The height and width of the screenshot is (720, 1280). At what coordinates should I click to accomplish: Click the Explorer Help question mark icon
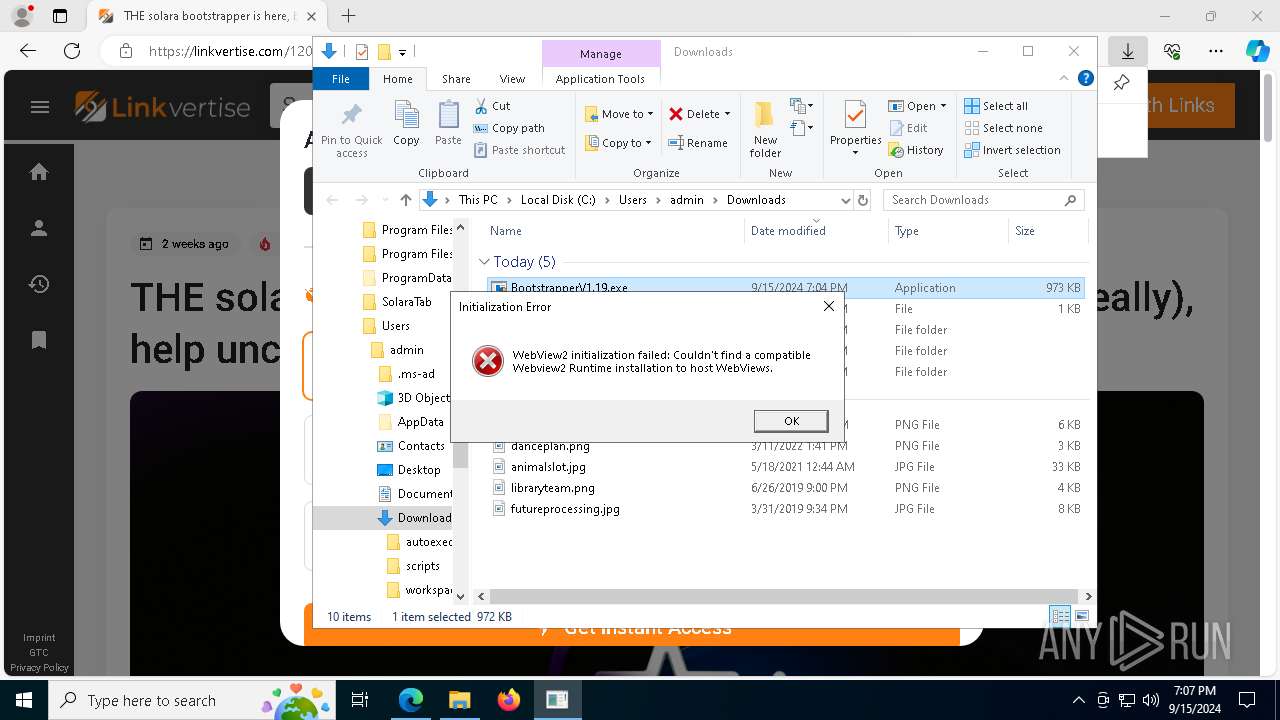pos(1085,78)
